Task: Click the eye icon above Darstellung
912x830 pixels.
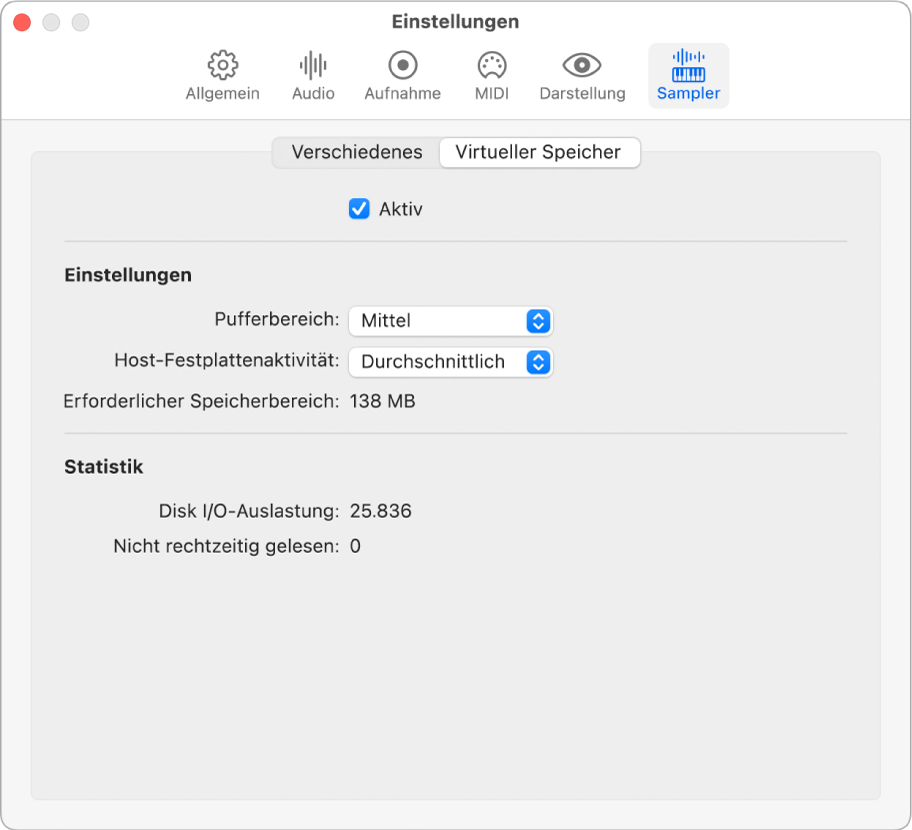Action: [x=583, y=66]
